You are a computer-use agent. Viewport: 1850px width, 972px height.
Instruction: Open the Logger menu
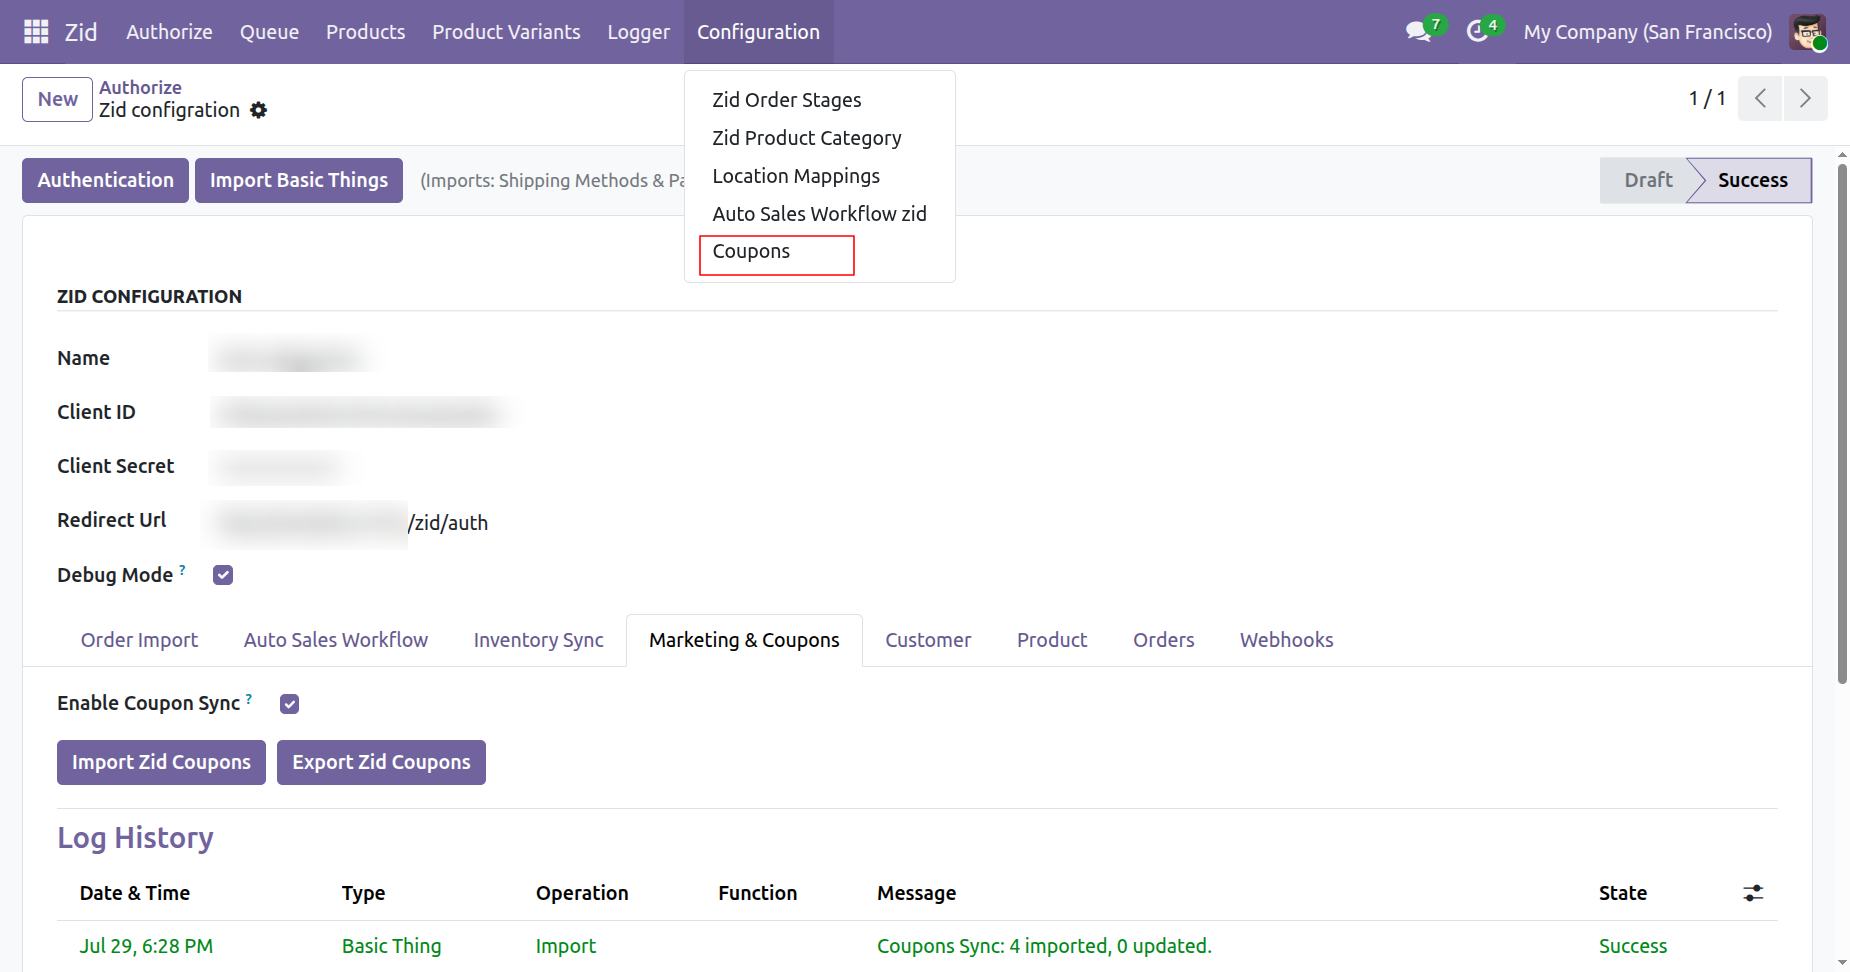[x=638, y=32]
